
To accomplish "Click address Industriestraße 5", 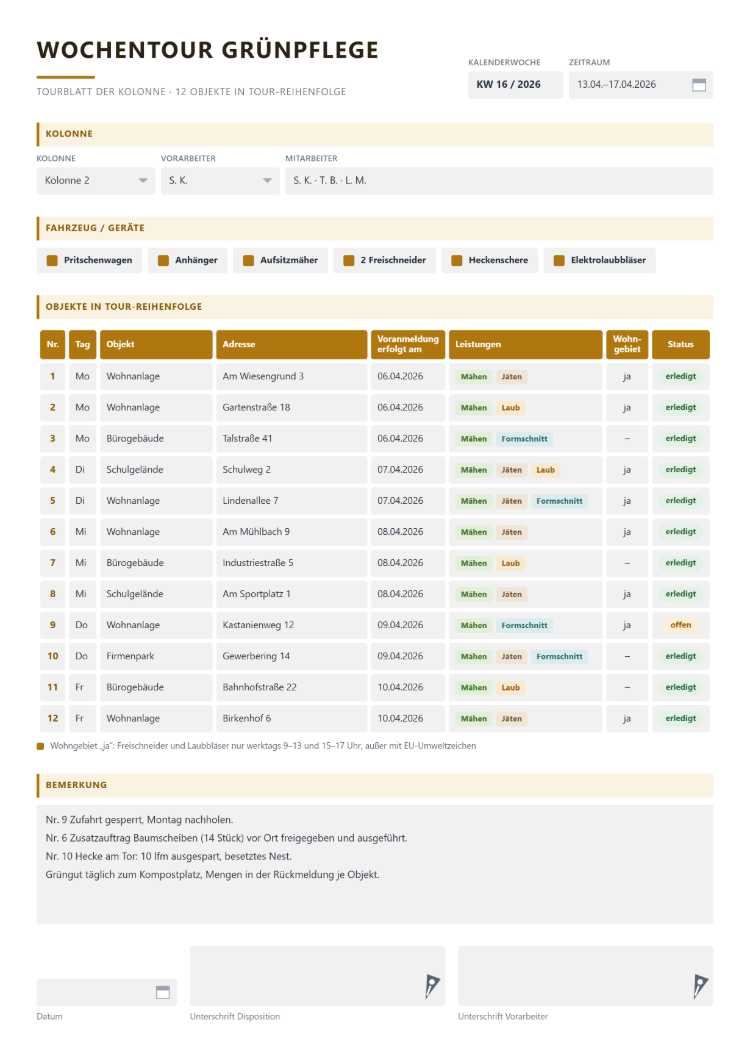I will click(258, 563).
